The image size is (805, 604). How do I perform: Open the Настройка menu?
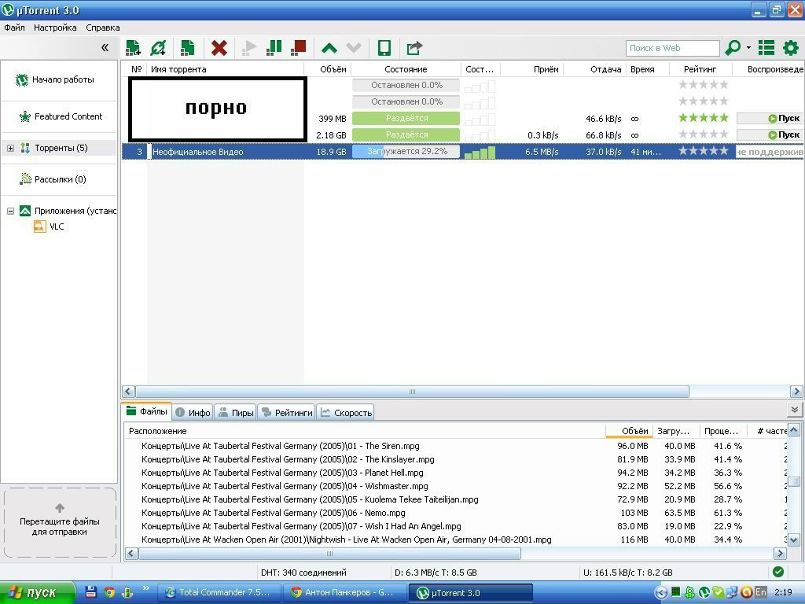54,28
